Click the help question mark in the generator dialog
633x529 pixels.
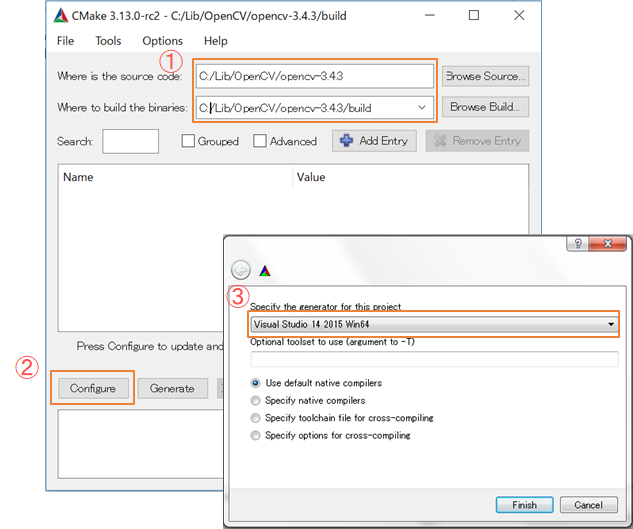(x=578, y=244)
